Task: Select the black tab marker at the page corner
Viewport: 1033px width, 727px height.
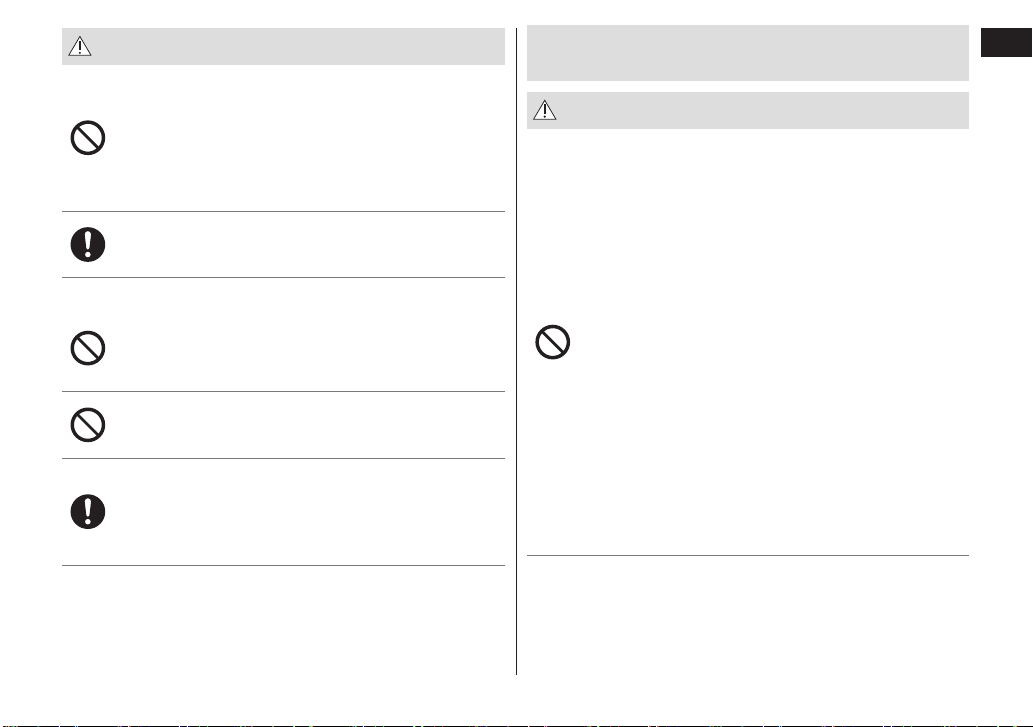Action: (1006, 43)
